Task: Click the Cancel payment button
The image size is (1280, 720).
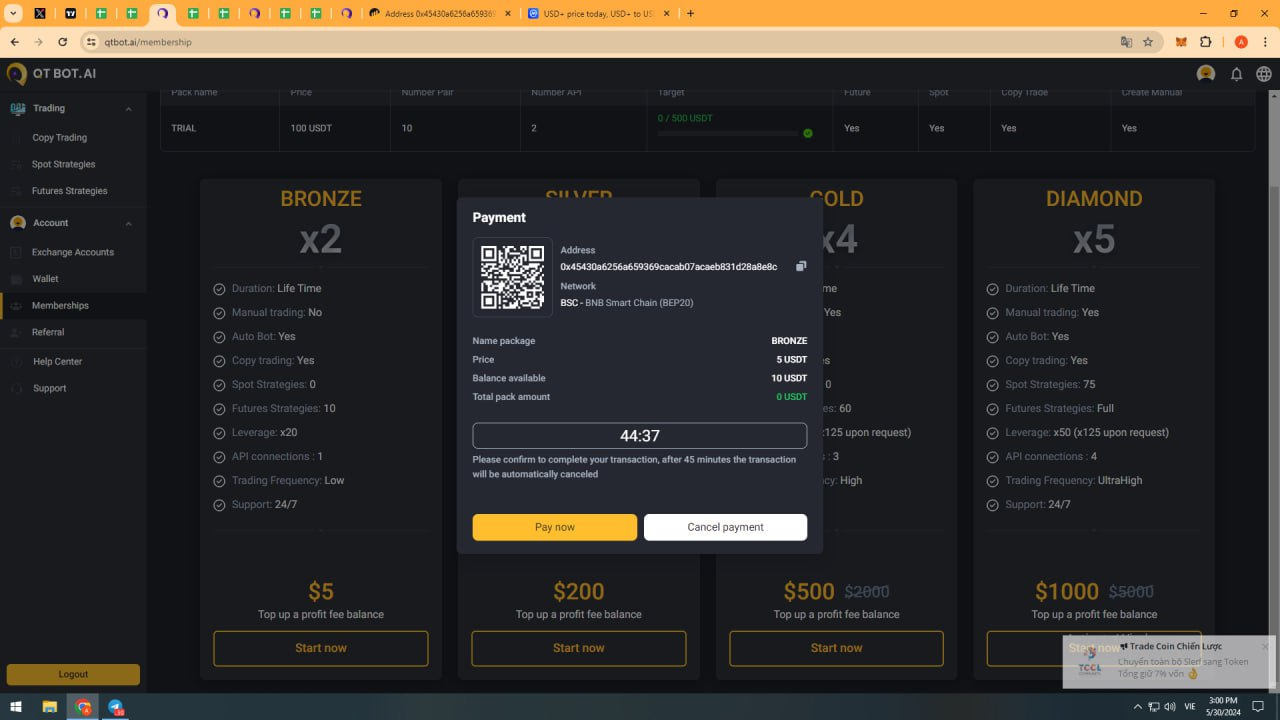Action: [725, 527]
